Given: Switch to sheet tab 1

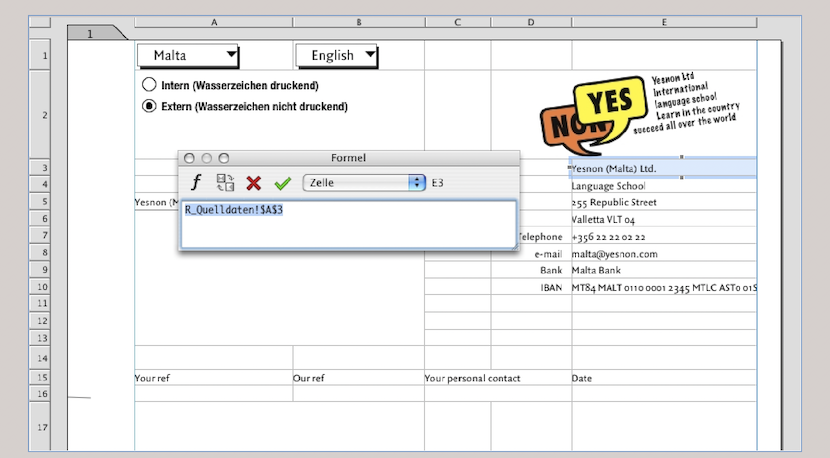Looking at the screenshot, I should click(x=90, y=34).
